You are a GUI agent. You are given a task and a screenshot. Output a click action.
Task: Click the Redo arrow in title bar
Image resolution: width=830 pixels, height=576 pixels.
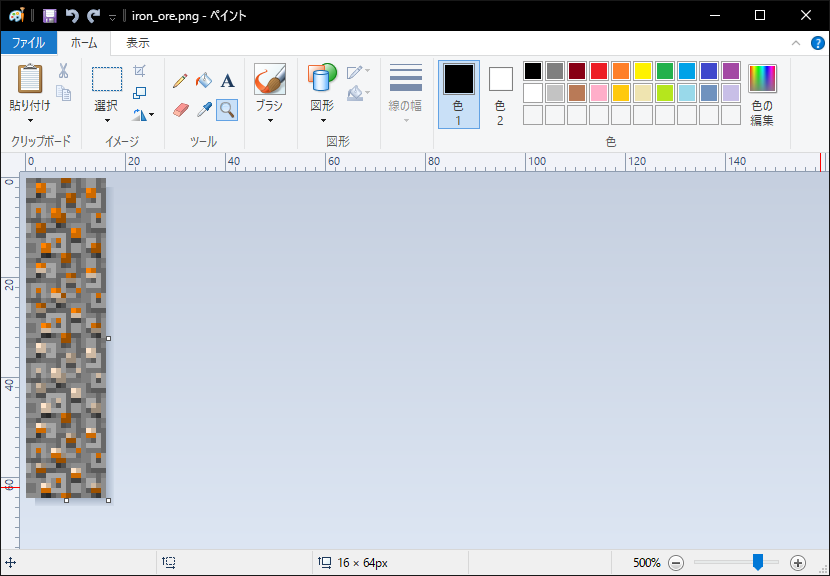(x=94, y=16)
